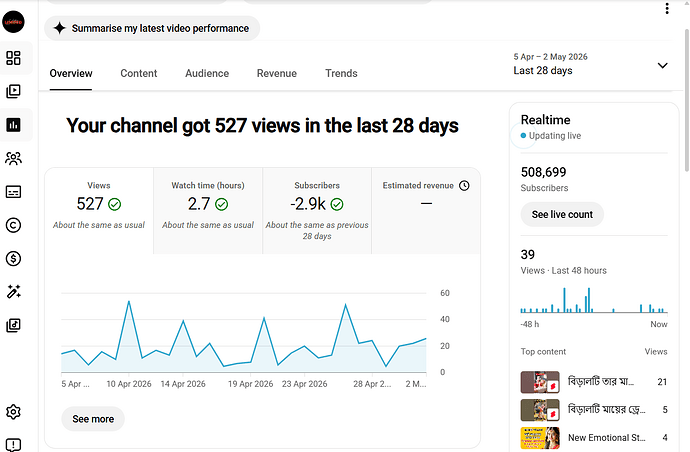Click the See live count button
The image size is (690, 452).
coord(562,214)
